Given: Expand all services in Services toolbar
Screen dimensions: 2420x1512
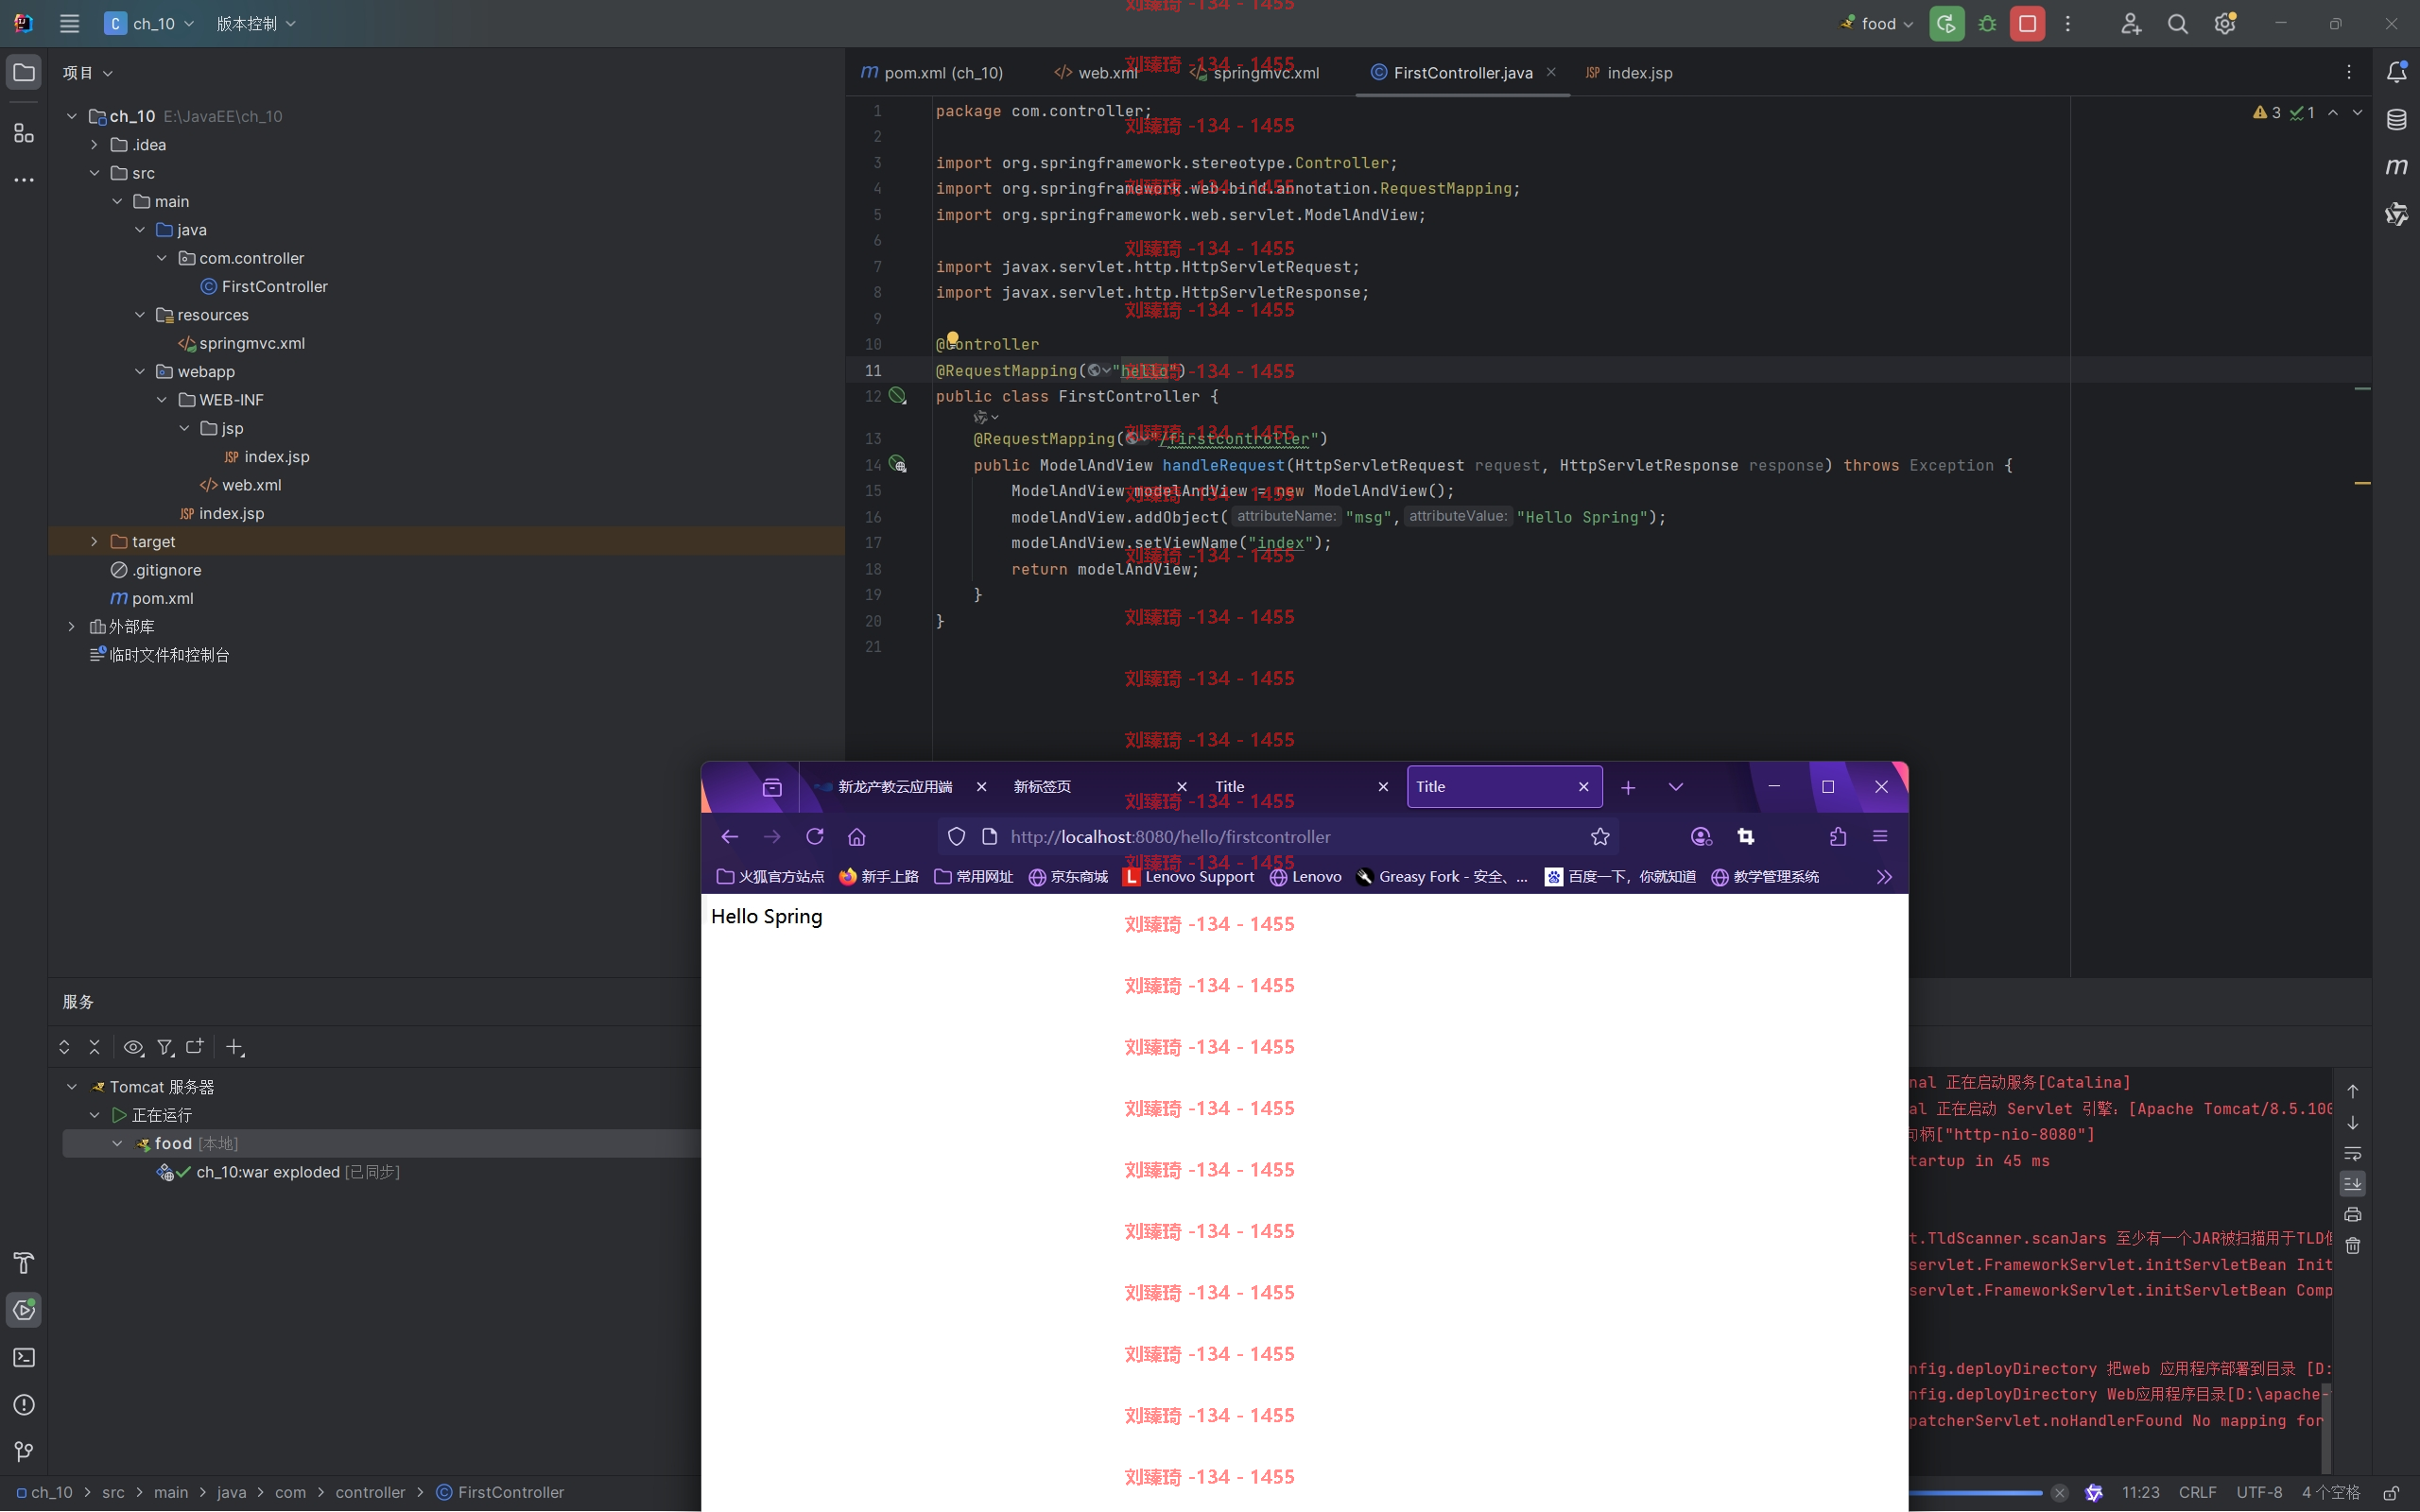Looking at the screenshot, I should 64,1047.
